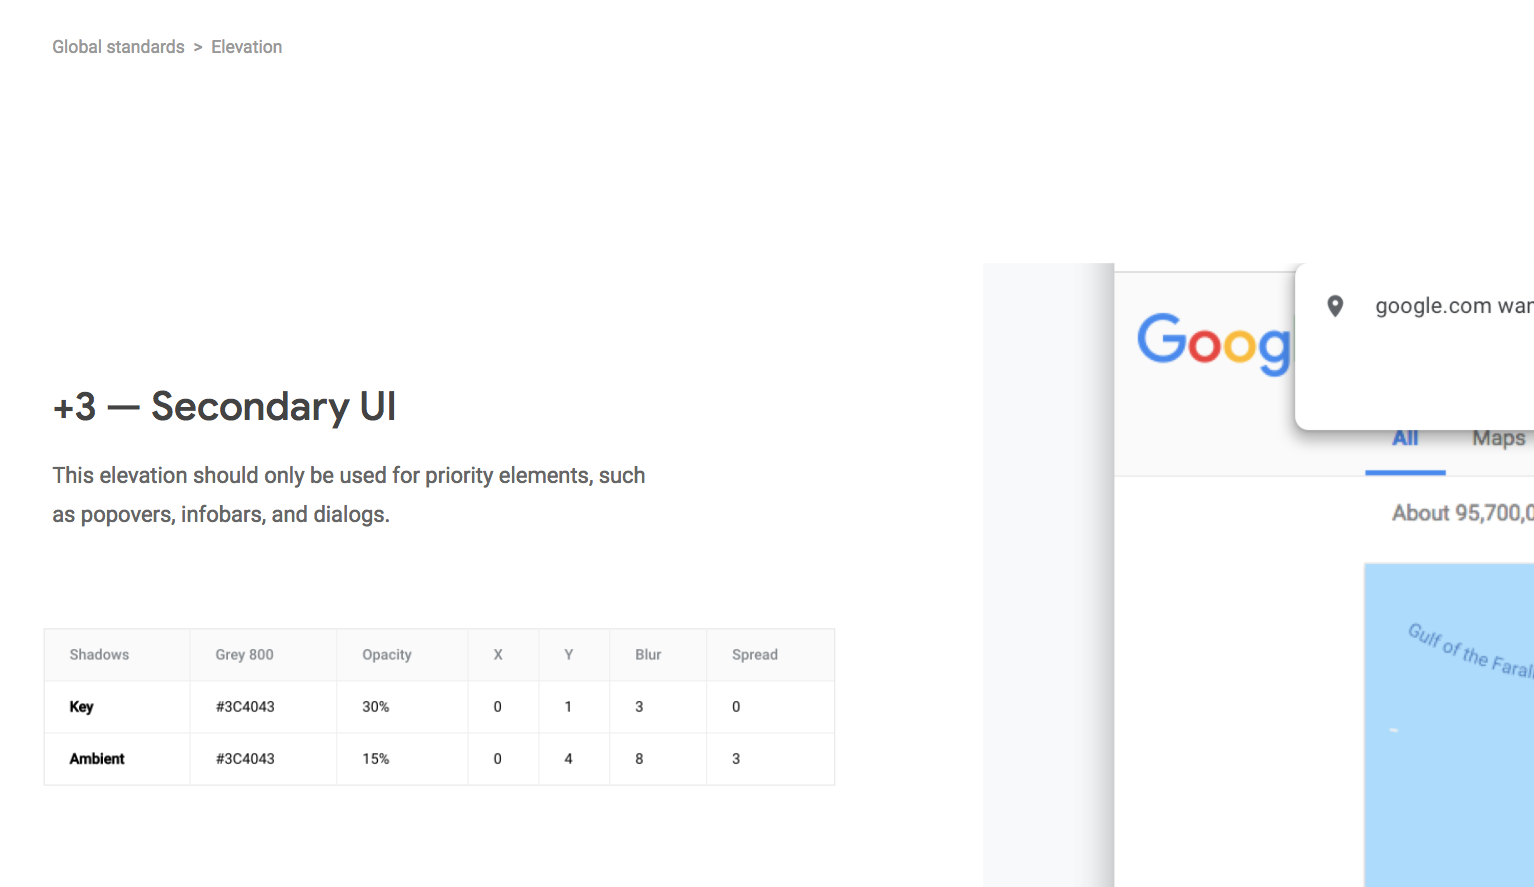Click the Gulf of the Farallones map thumbnail

[1449, 725]
